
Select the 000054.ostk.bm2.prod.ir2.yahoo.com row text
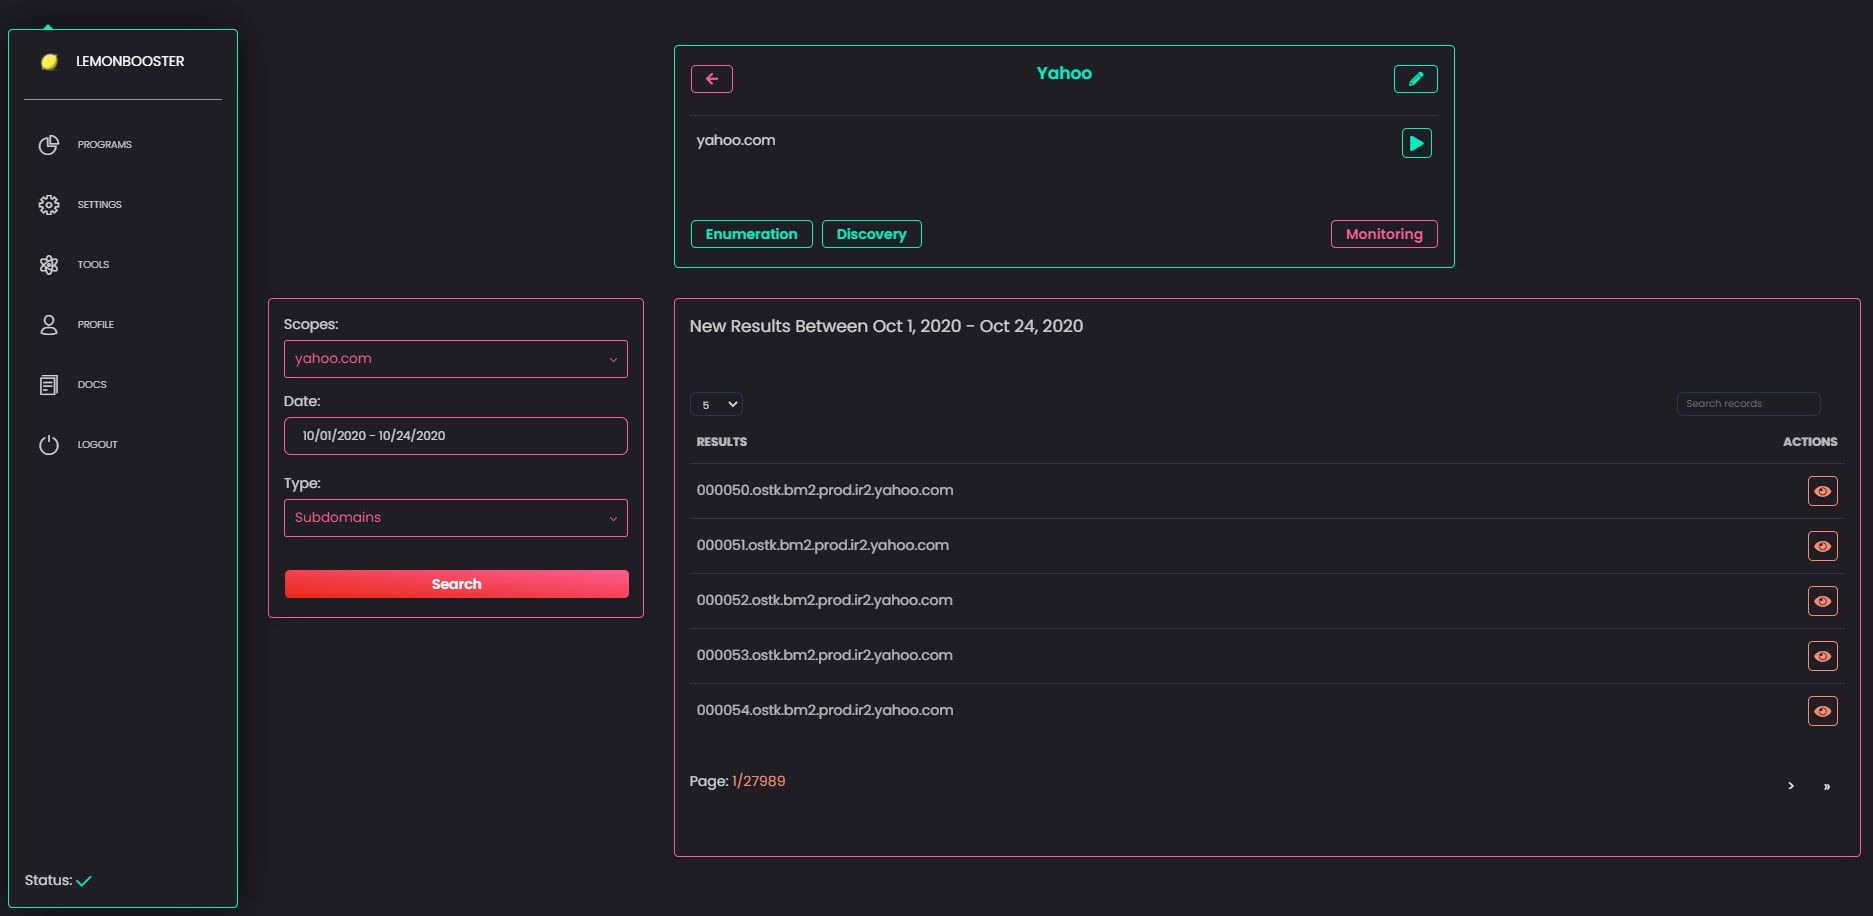(x=825, y=711)
